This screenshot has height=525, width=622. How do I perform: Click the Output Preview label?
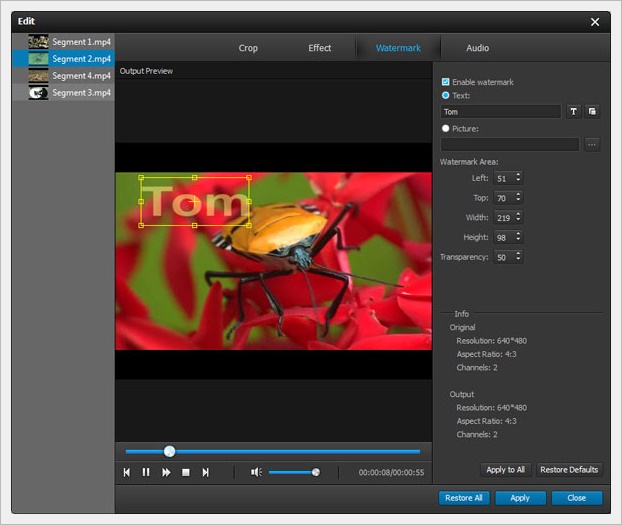146,71
